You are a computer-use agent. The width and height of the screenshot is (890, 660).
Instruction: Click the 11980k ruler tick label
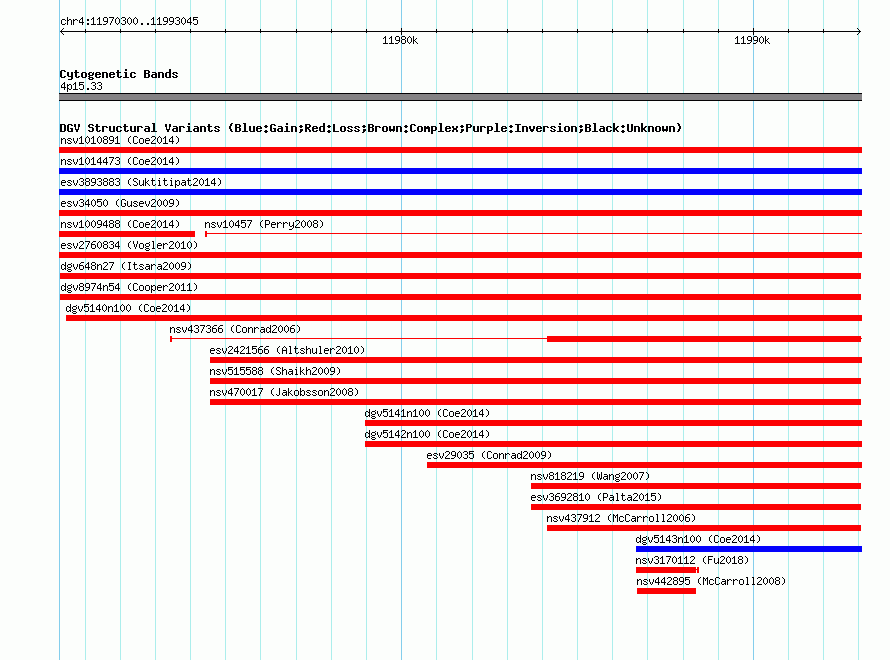pyautogui.click(x=400, y=40)
